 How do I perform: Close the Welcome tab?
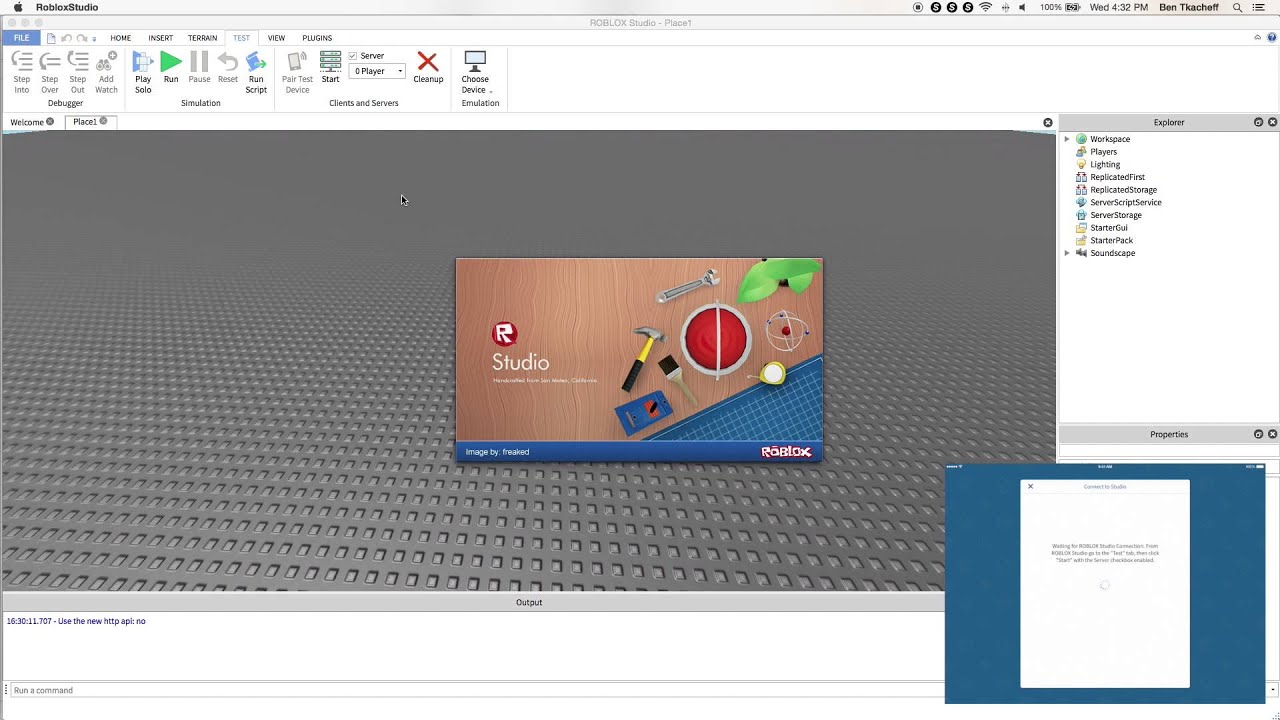point(50,122)
